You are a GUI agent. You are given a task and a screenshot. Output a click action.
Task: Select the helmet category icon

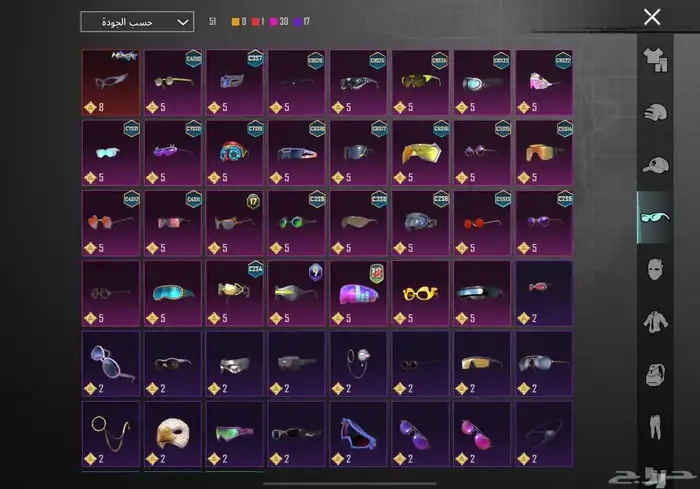(x=656, y=113)
